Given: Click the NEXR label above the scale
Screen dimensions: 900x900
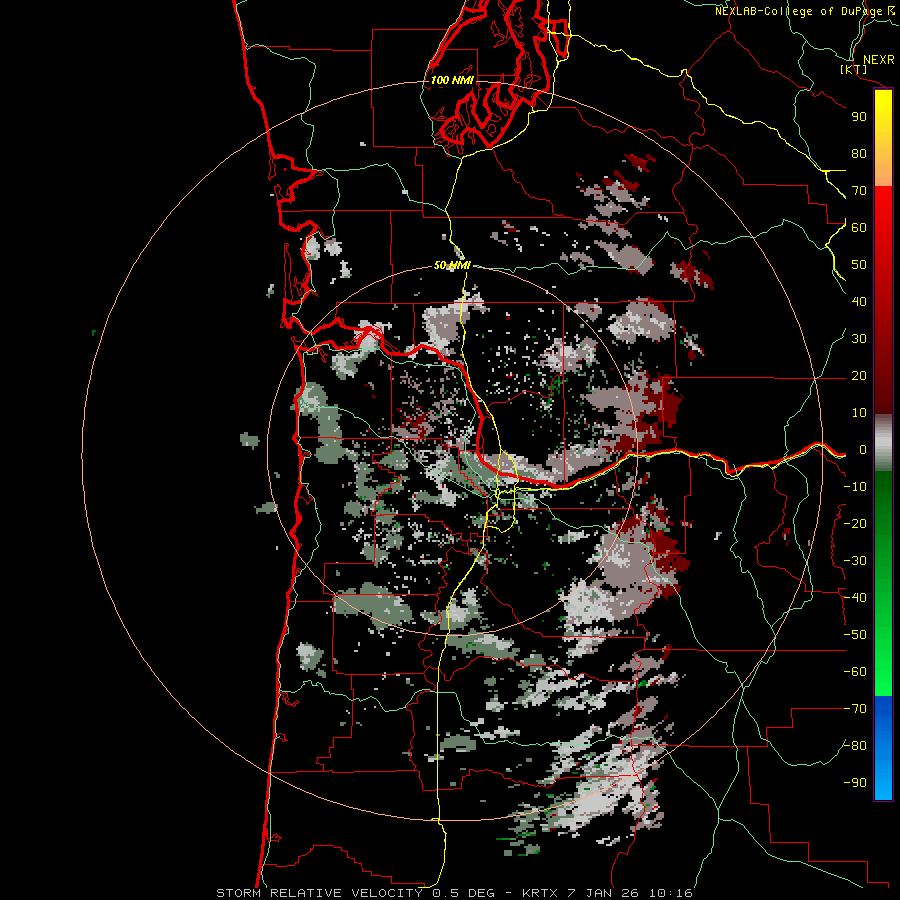Looking at the screenshot, I should [x=878, y=60].
